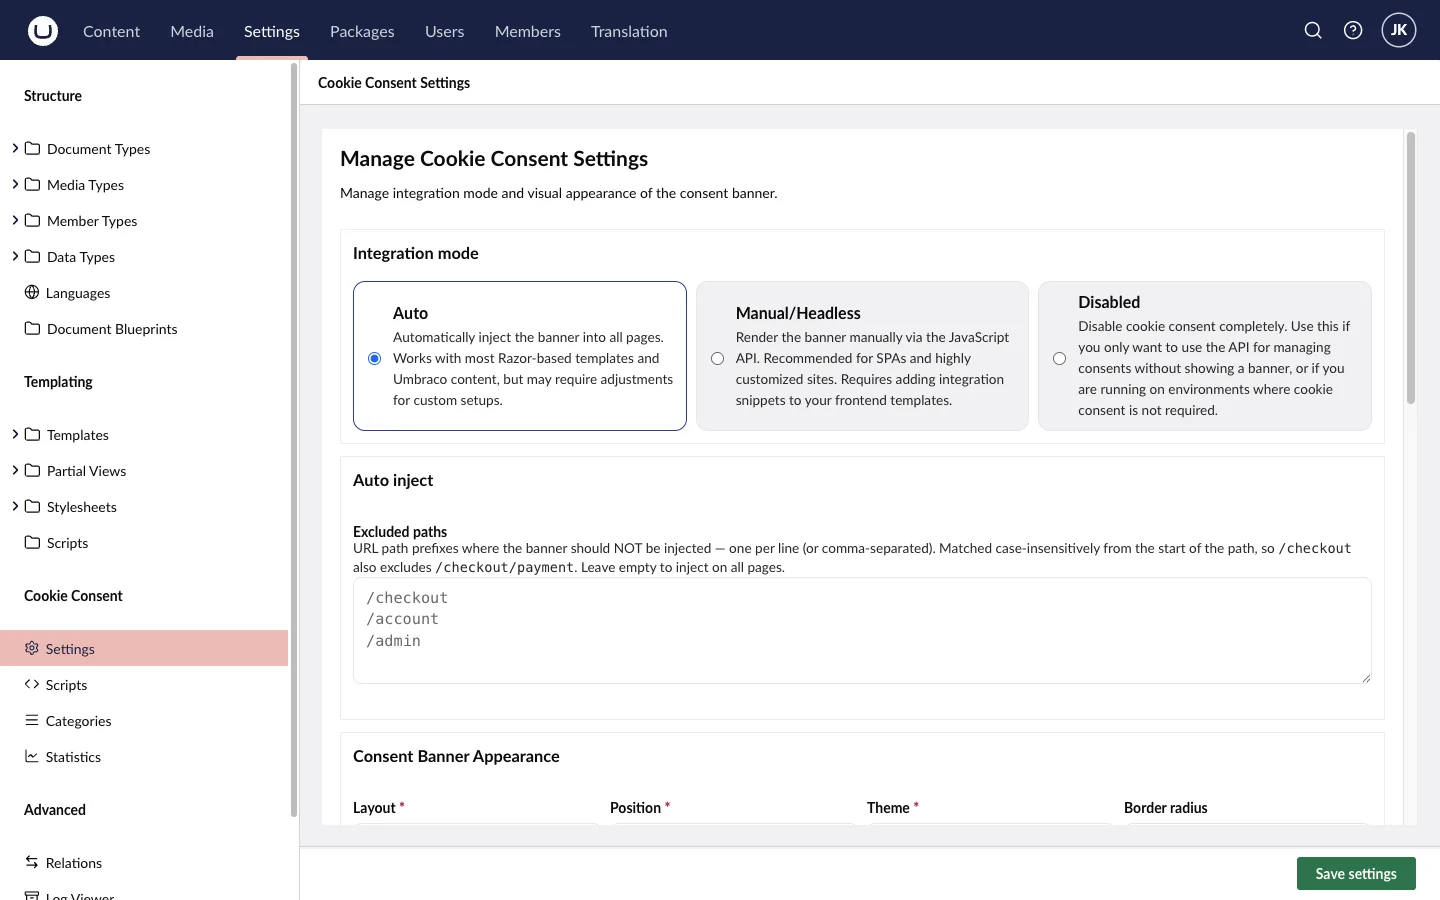Click the "Manage Cookie Consent Settings" heading
The width and height of the screenshot is (1440, 900).
[x=494, y=159]
